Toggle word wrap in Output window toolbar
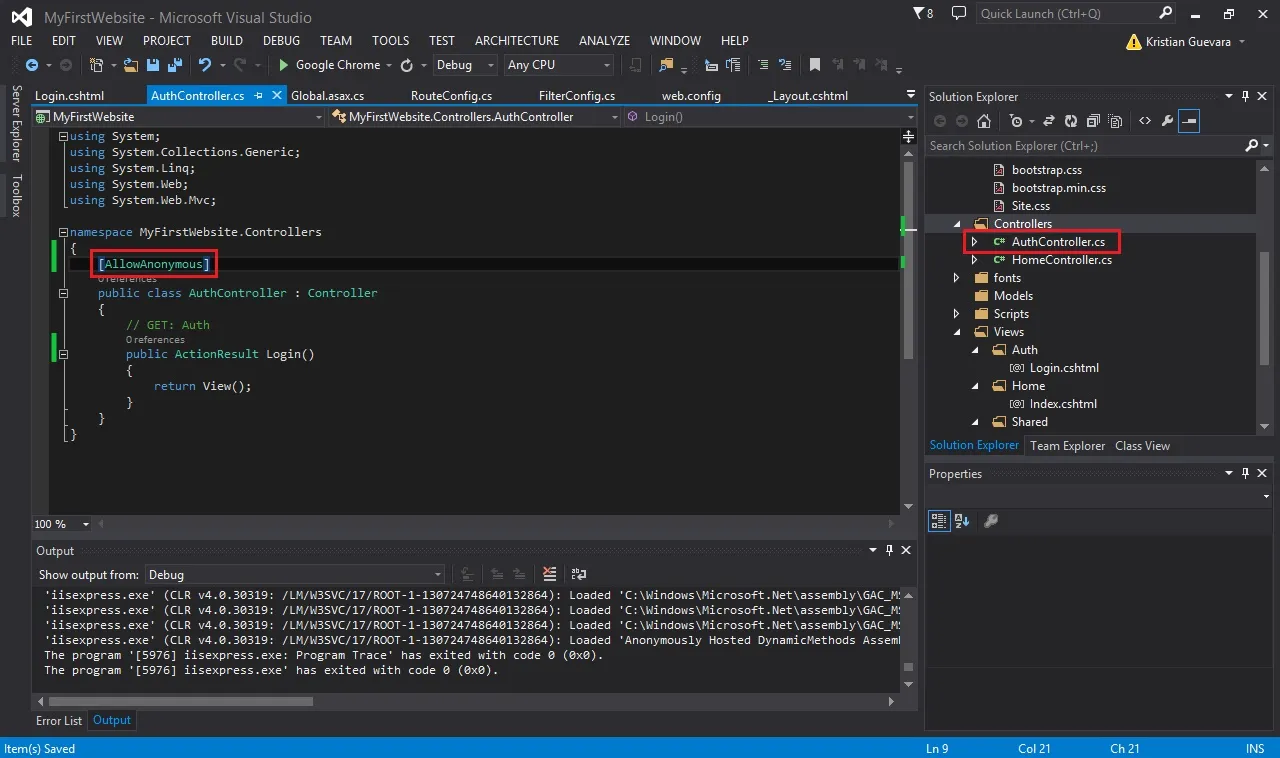 pos(579,574)
